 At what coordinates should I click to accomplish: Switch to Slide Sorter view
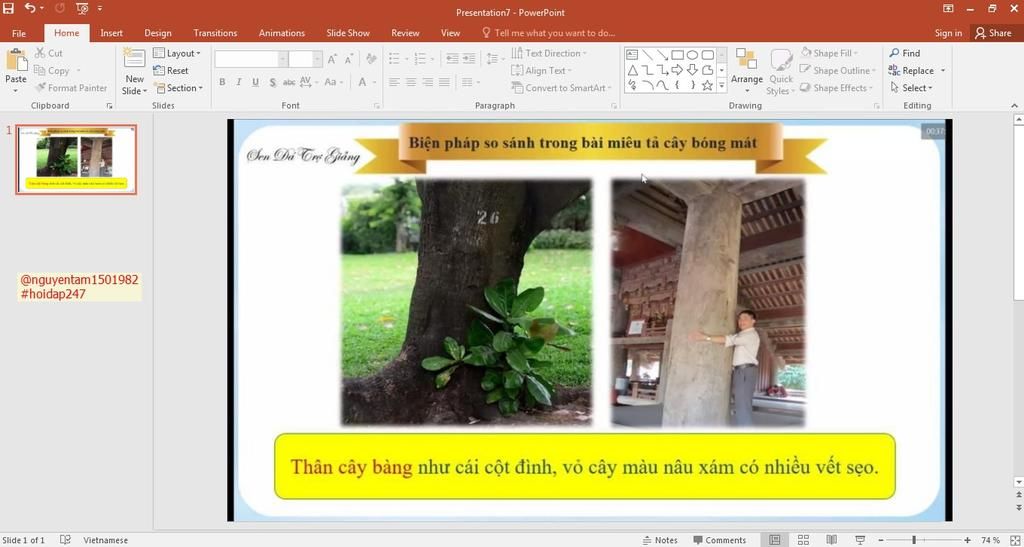[803, 540]
